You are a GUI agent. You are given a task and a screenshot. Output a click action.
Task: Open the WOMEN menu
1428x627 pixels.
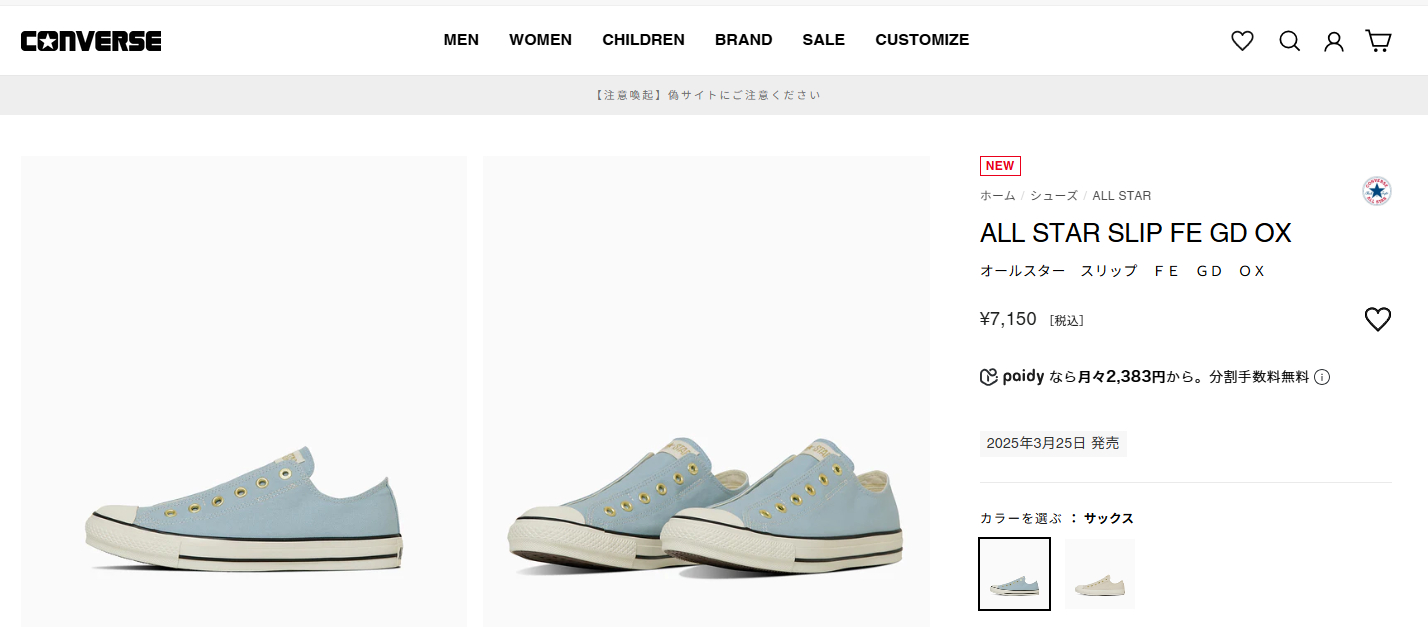(x=540, y=40)
